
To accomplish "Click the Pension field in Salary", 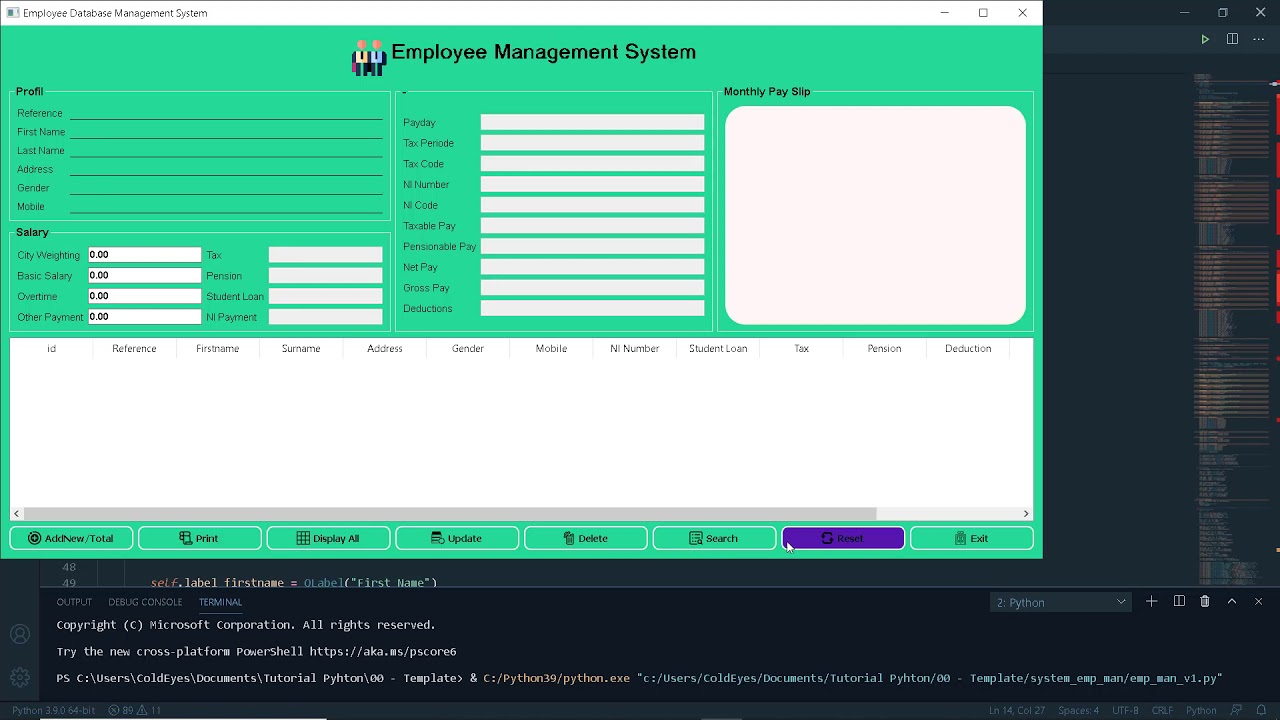I will pyautogui.click(x=325, y=275).
